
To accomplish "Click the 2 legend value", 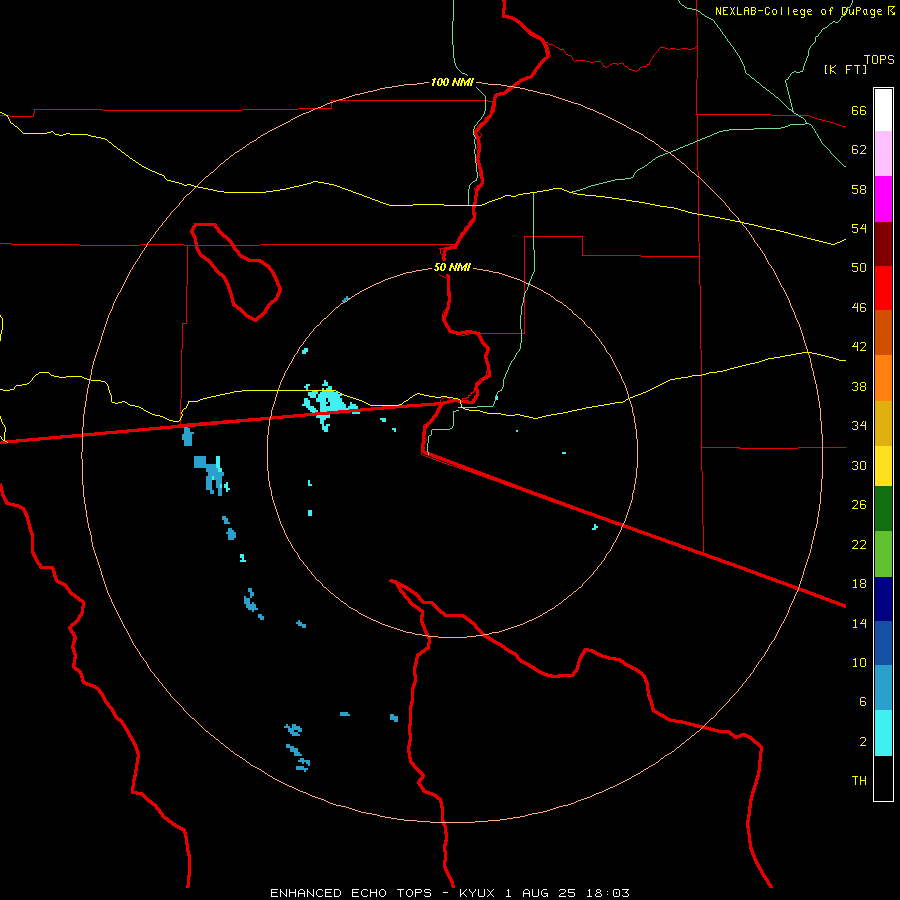I will tap(863, 741).
